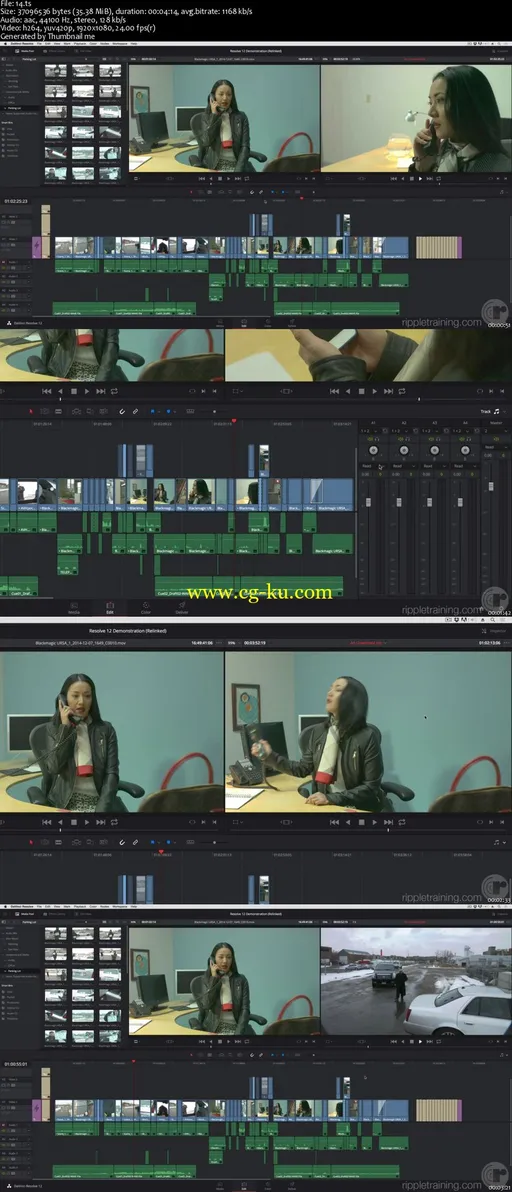Viewport: 512px width, 1192px height.
Task: Toggle source viewer loop in 00:01:42 frame
Action: point(115,391)
